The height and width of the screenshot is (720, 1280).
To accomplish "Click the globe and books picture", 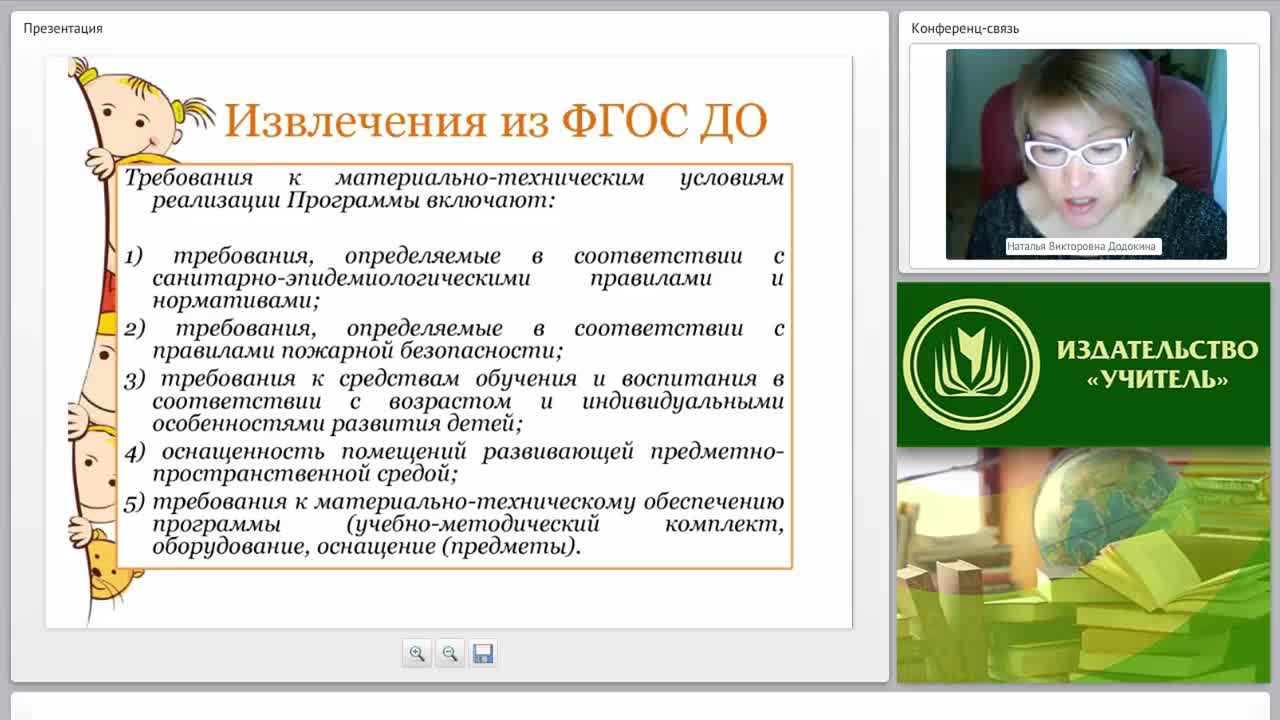I will [1083, 565].
